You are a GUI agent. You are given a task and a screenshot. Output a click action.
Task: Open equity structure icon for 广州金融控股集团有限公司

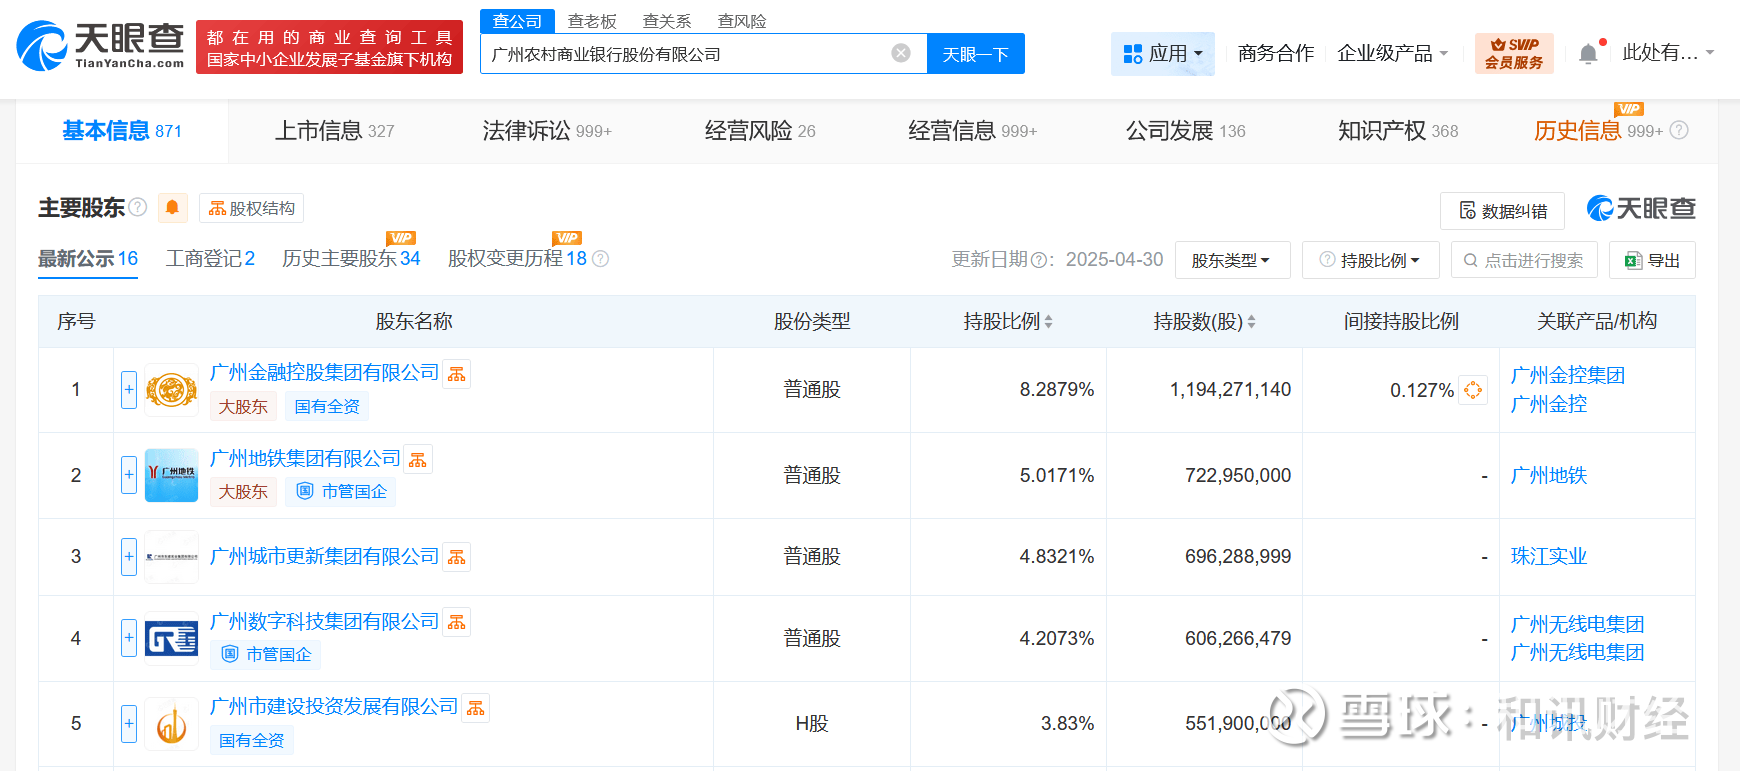(457, 374)
